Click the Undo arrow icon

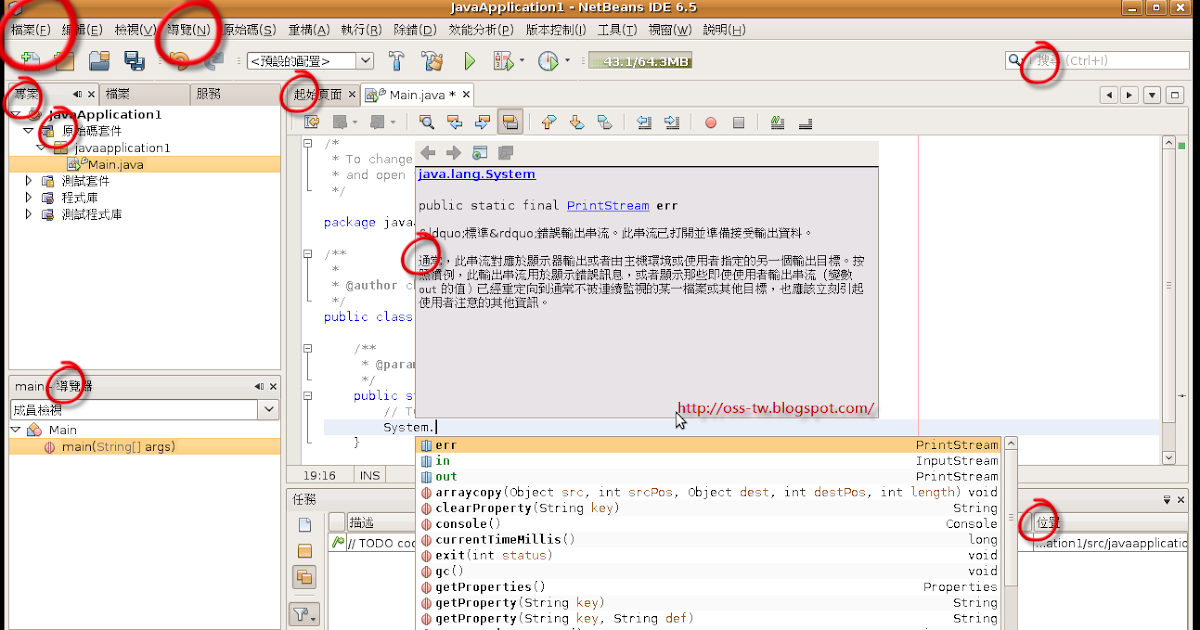[x=180, y=61]
